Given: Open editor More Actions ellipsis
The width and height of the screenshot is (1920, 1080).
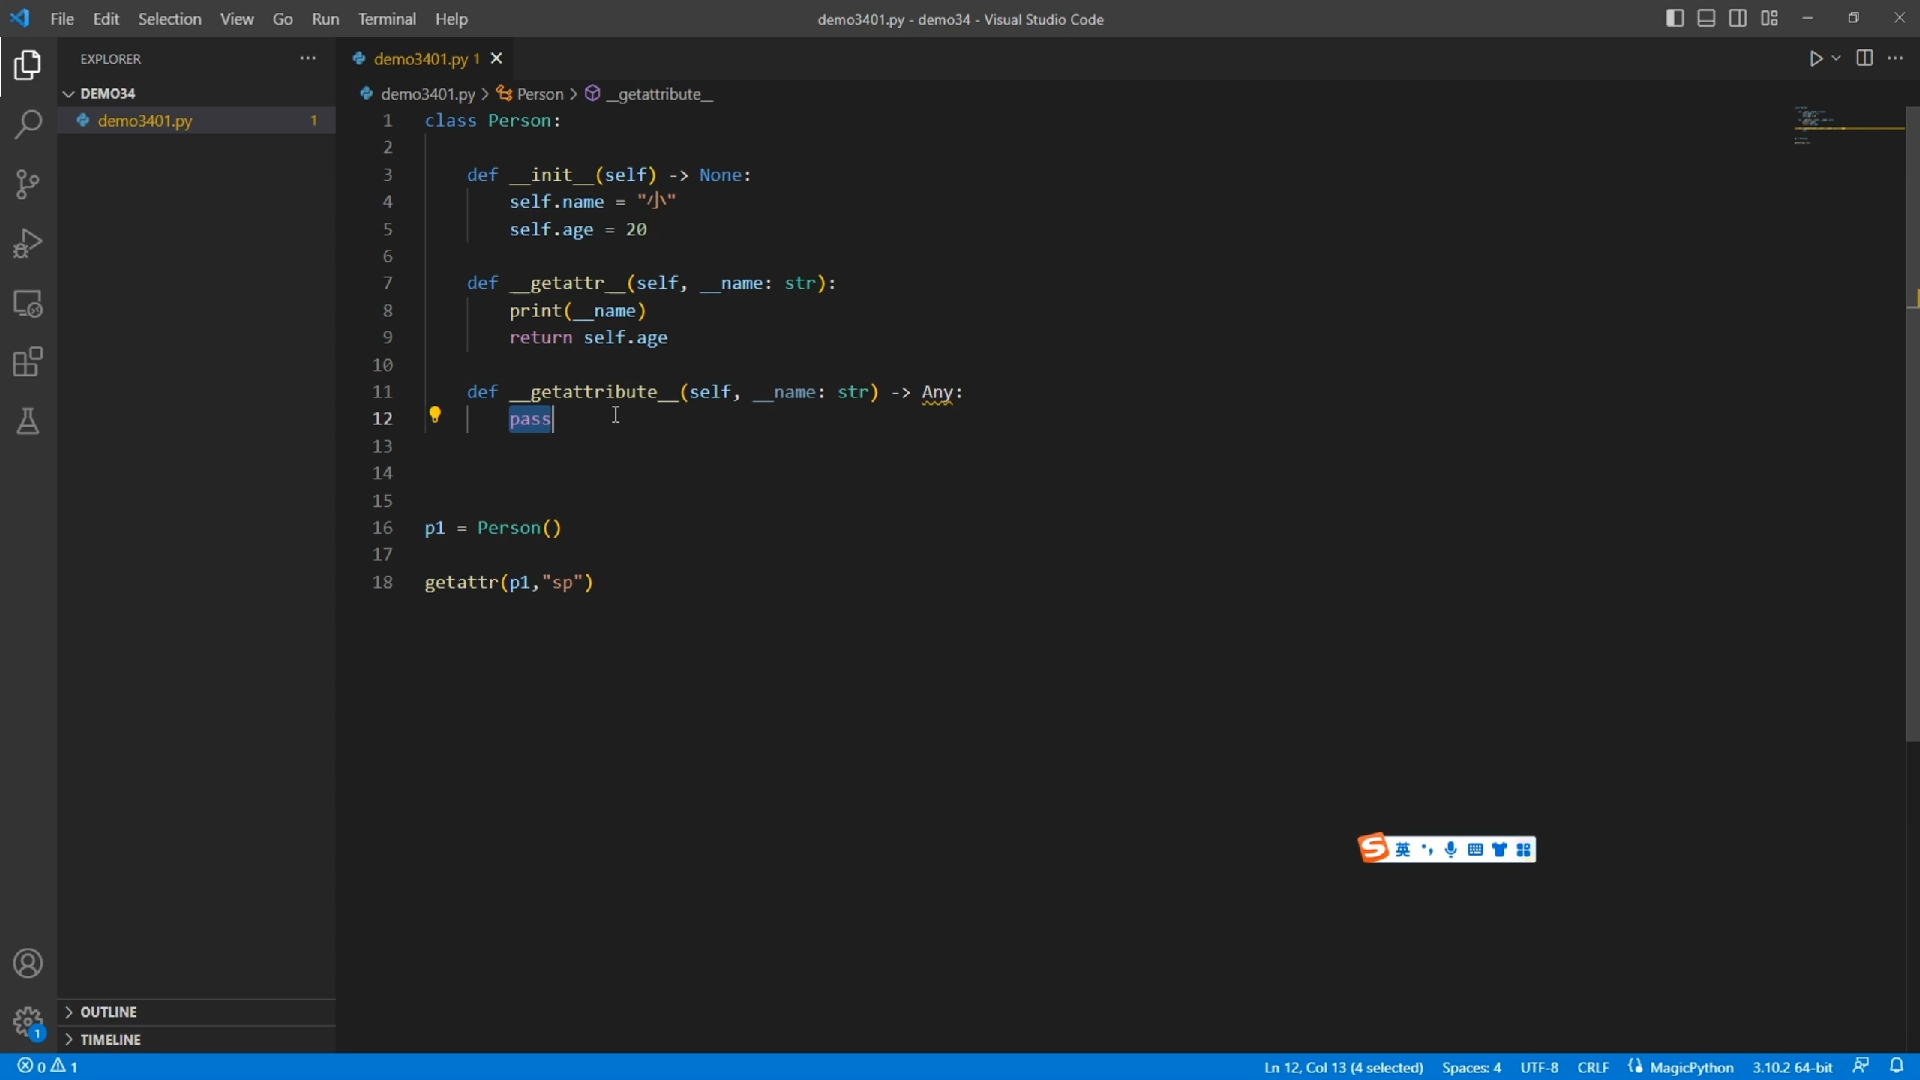Looking at the screenshot, I should [x=1896, y=58].
